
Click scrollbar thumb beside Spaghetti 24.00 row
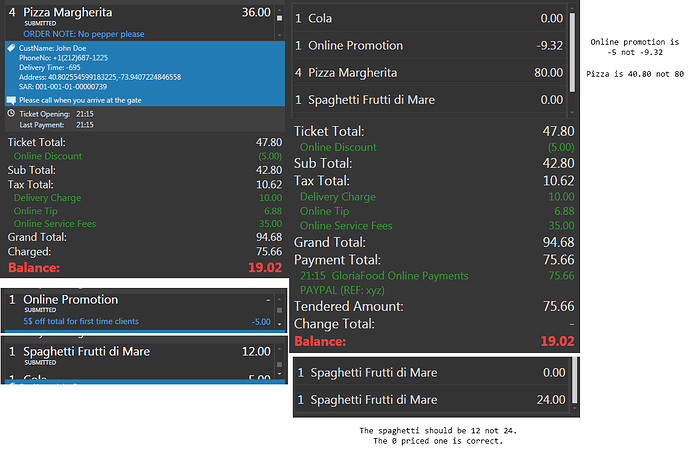574,381
